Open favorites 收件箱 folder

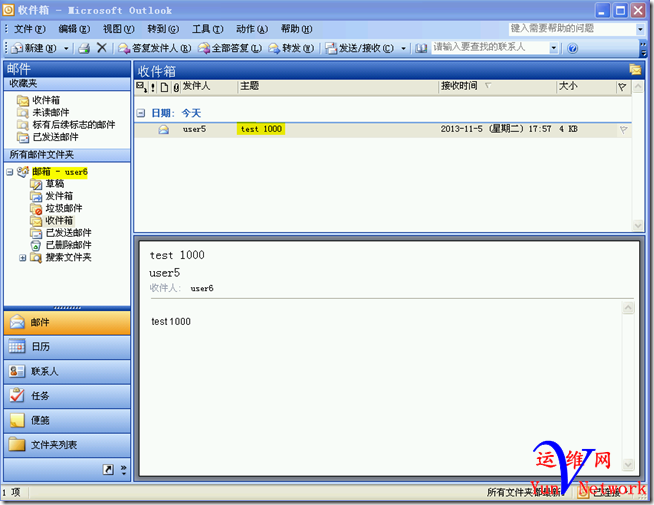point(46,100)
